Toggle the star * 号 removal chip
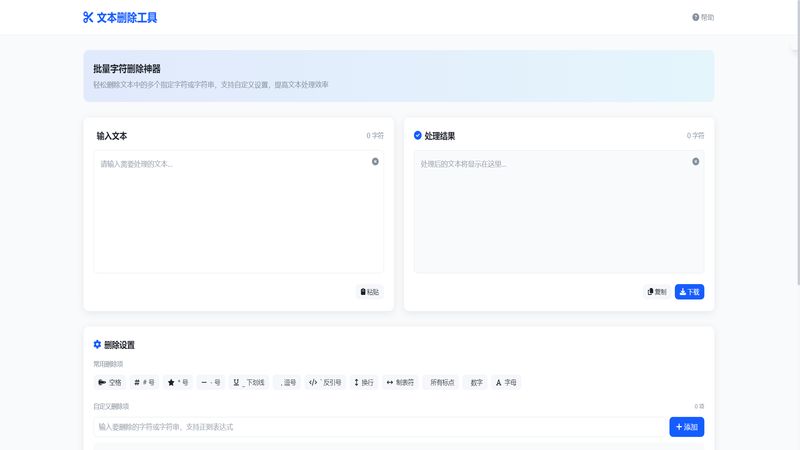 click(x=178, y=382)
